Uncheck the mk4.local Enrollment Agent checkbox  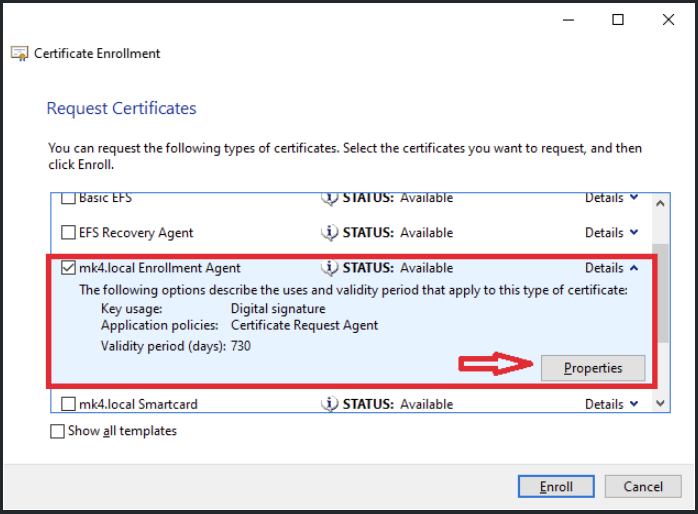tap(68, 267)
